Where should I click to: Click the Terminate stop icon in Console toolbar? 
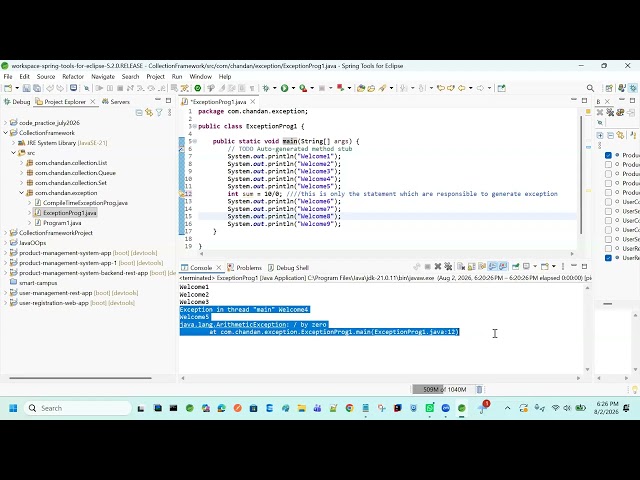427,267
